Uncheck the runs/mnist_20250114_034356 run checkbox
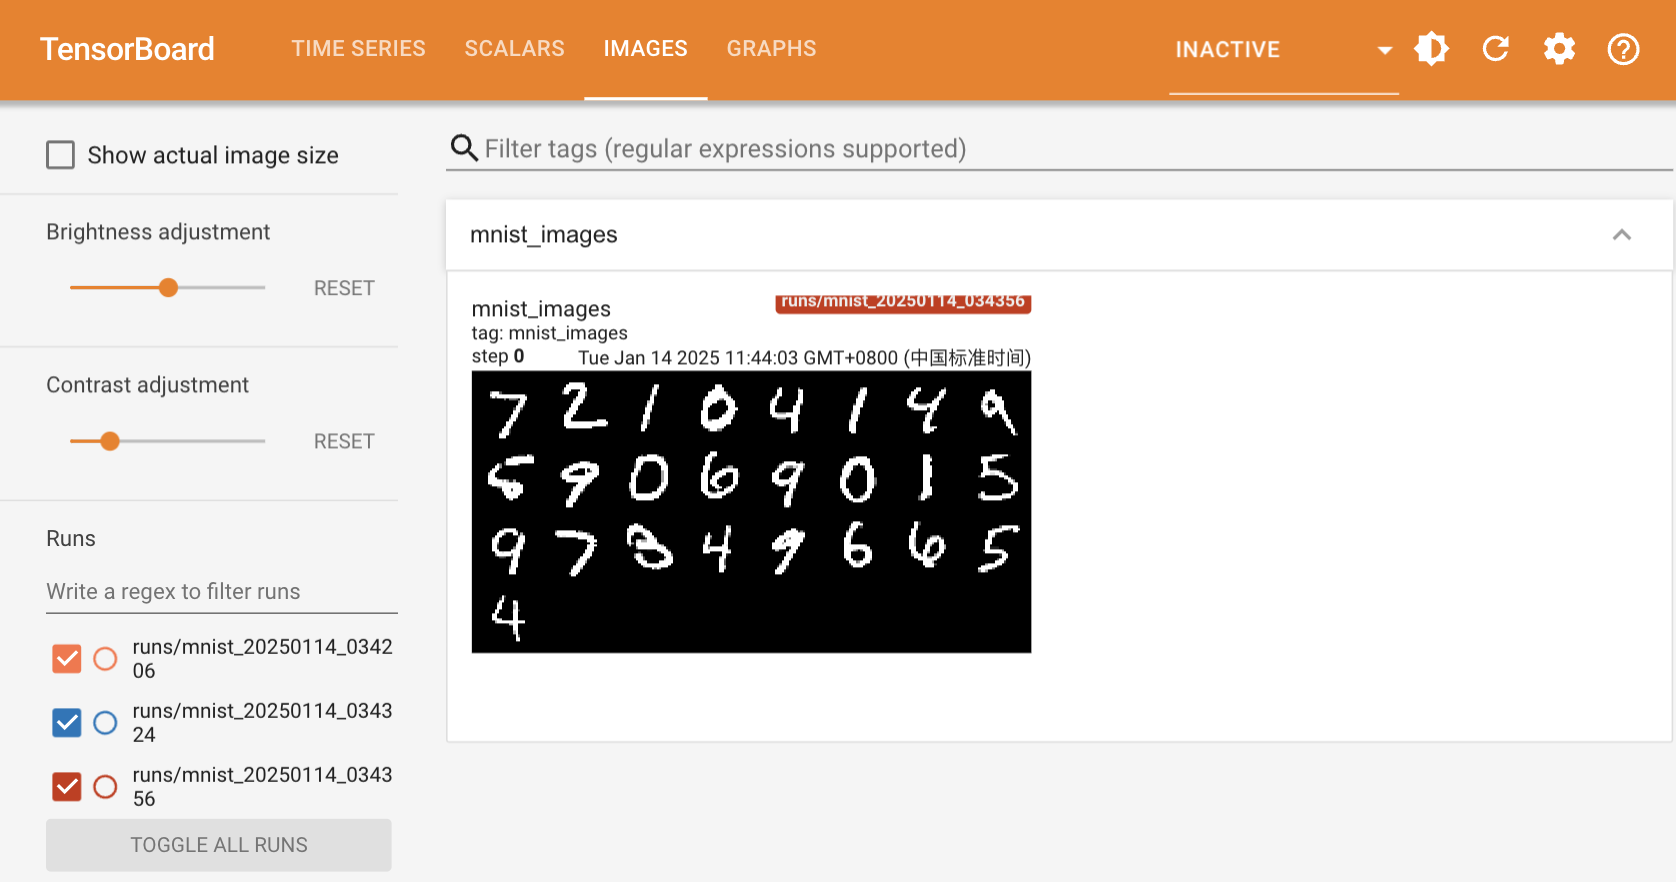 pyautogui.click(x=67, y=787)
